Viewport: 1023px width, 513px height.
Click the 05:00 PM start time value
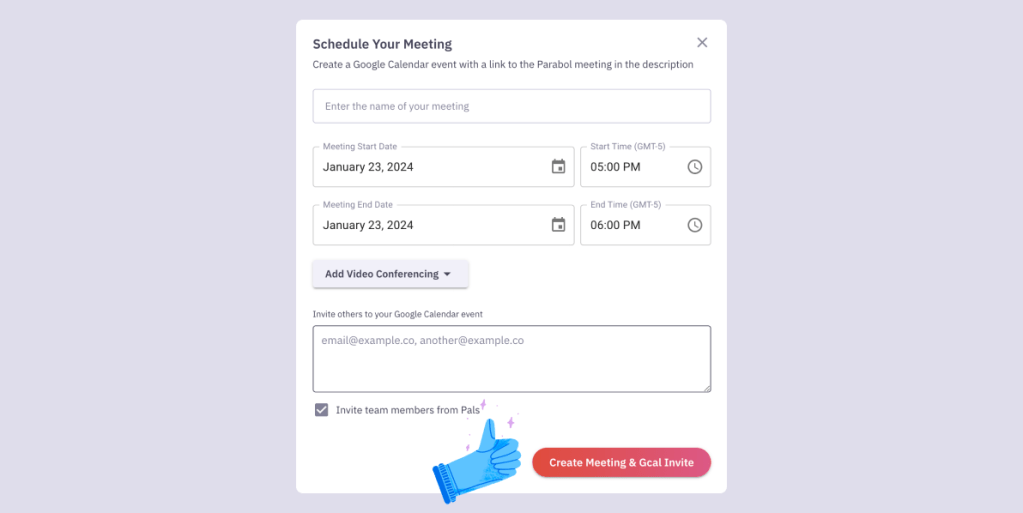615,167
